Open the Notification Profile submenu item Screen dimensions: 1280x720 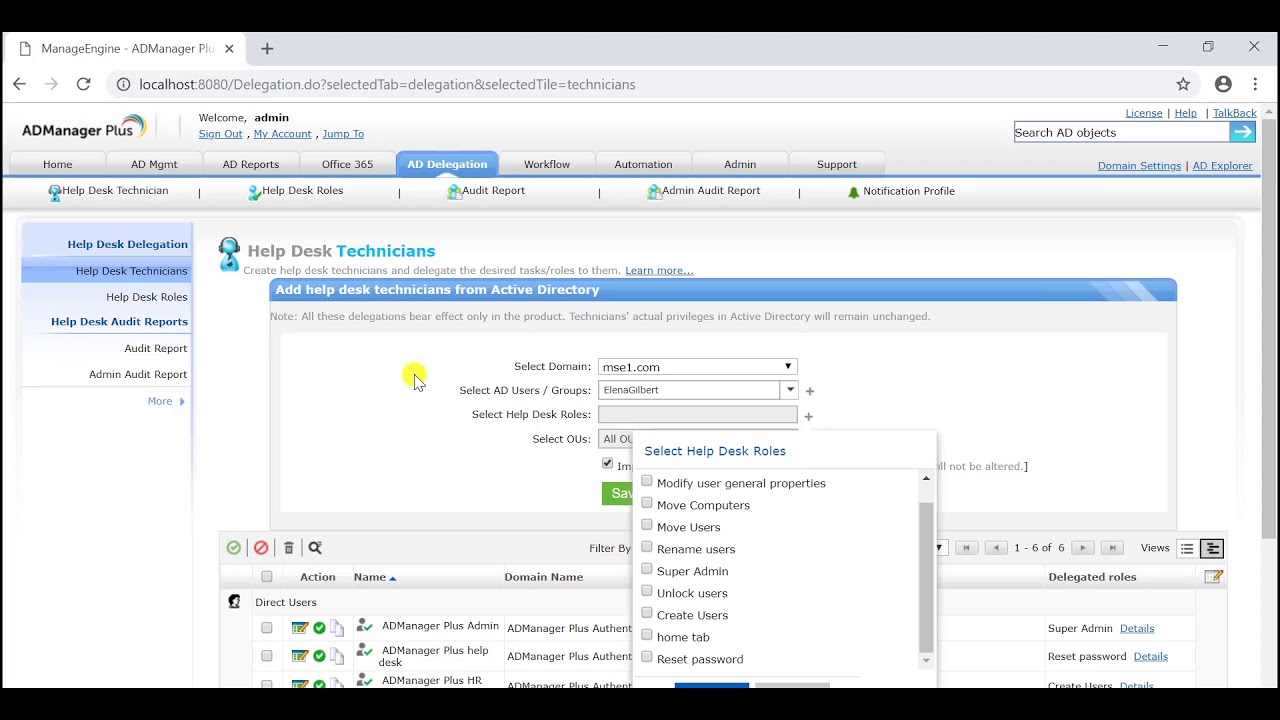tap(901, 191)
